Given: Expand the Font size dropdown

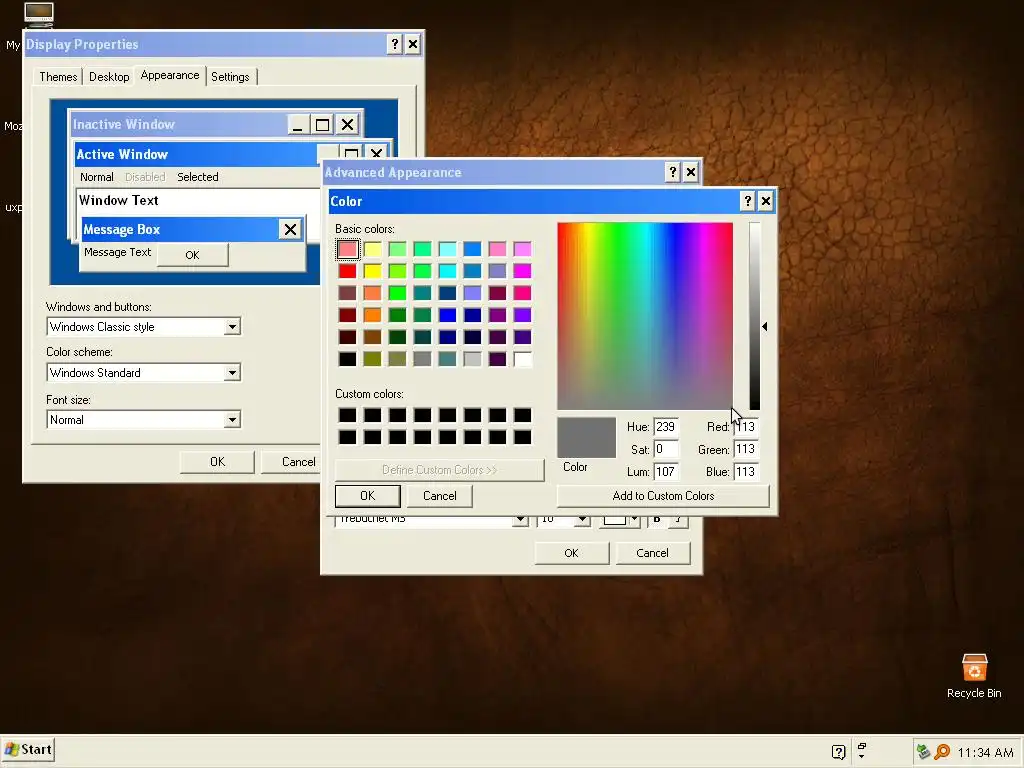Looking at the screenshot, I should point(232,419).
